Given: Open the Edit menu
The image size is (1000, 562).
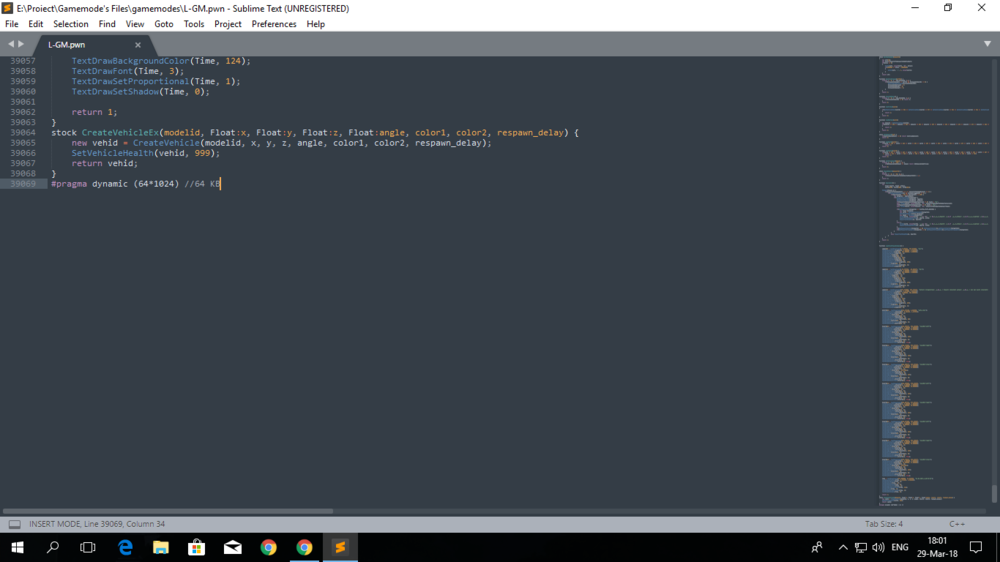Looking at the screenshot, I should point(36,24).
